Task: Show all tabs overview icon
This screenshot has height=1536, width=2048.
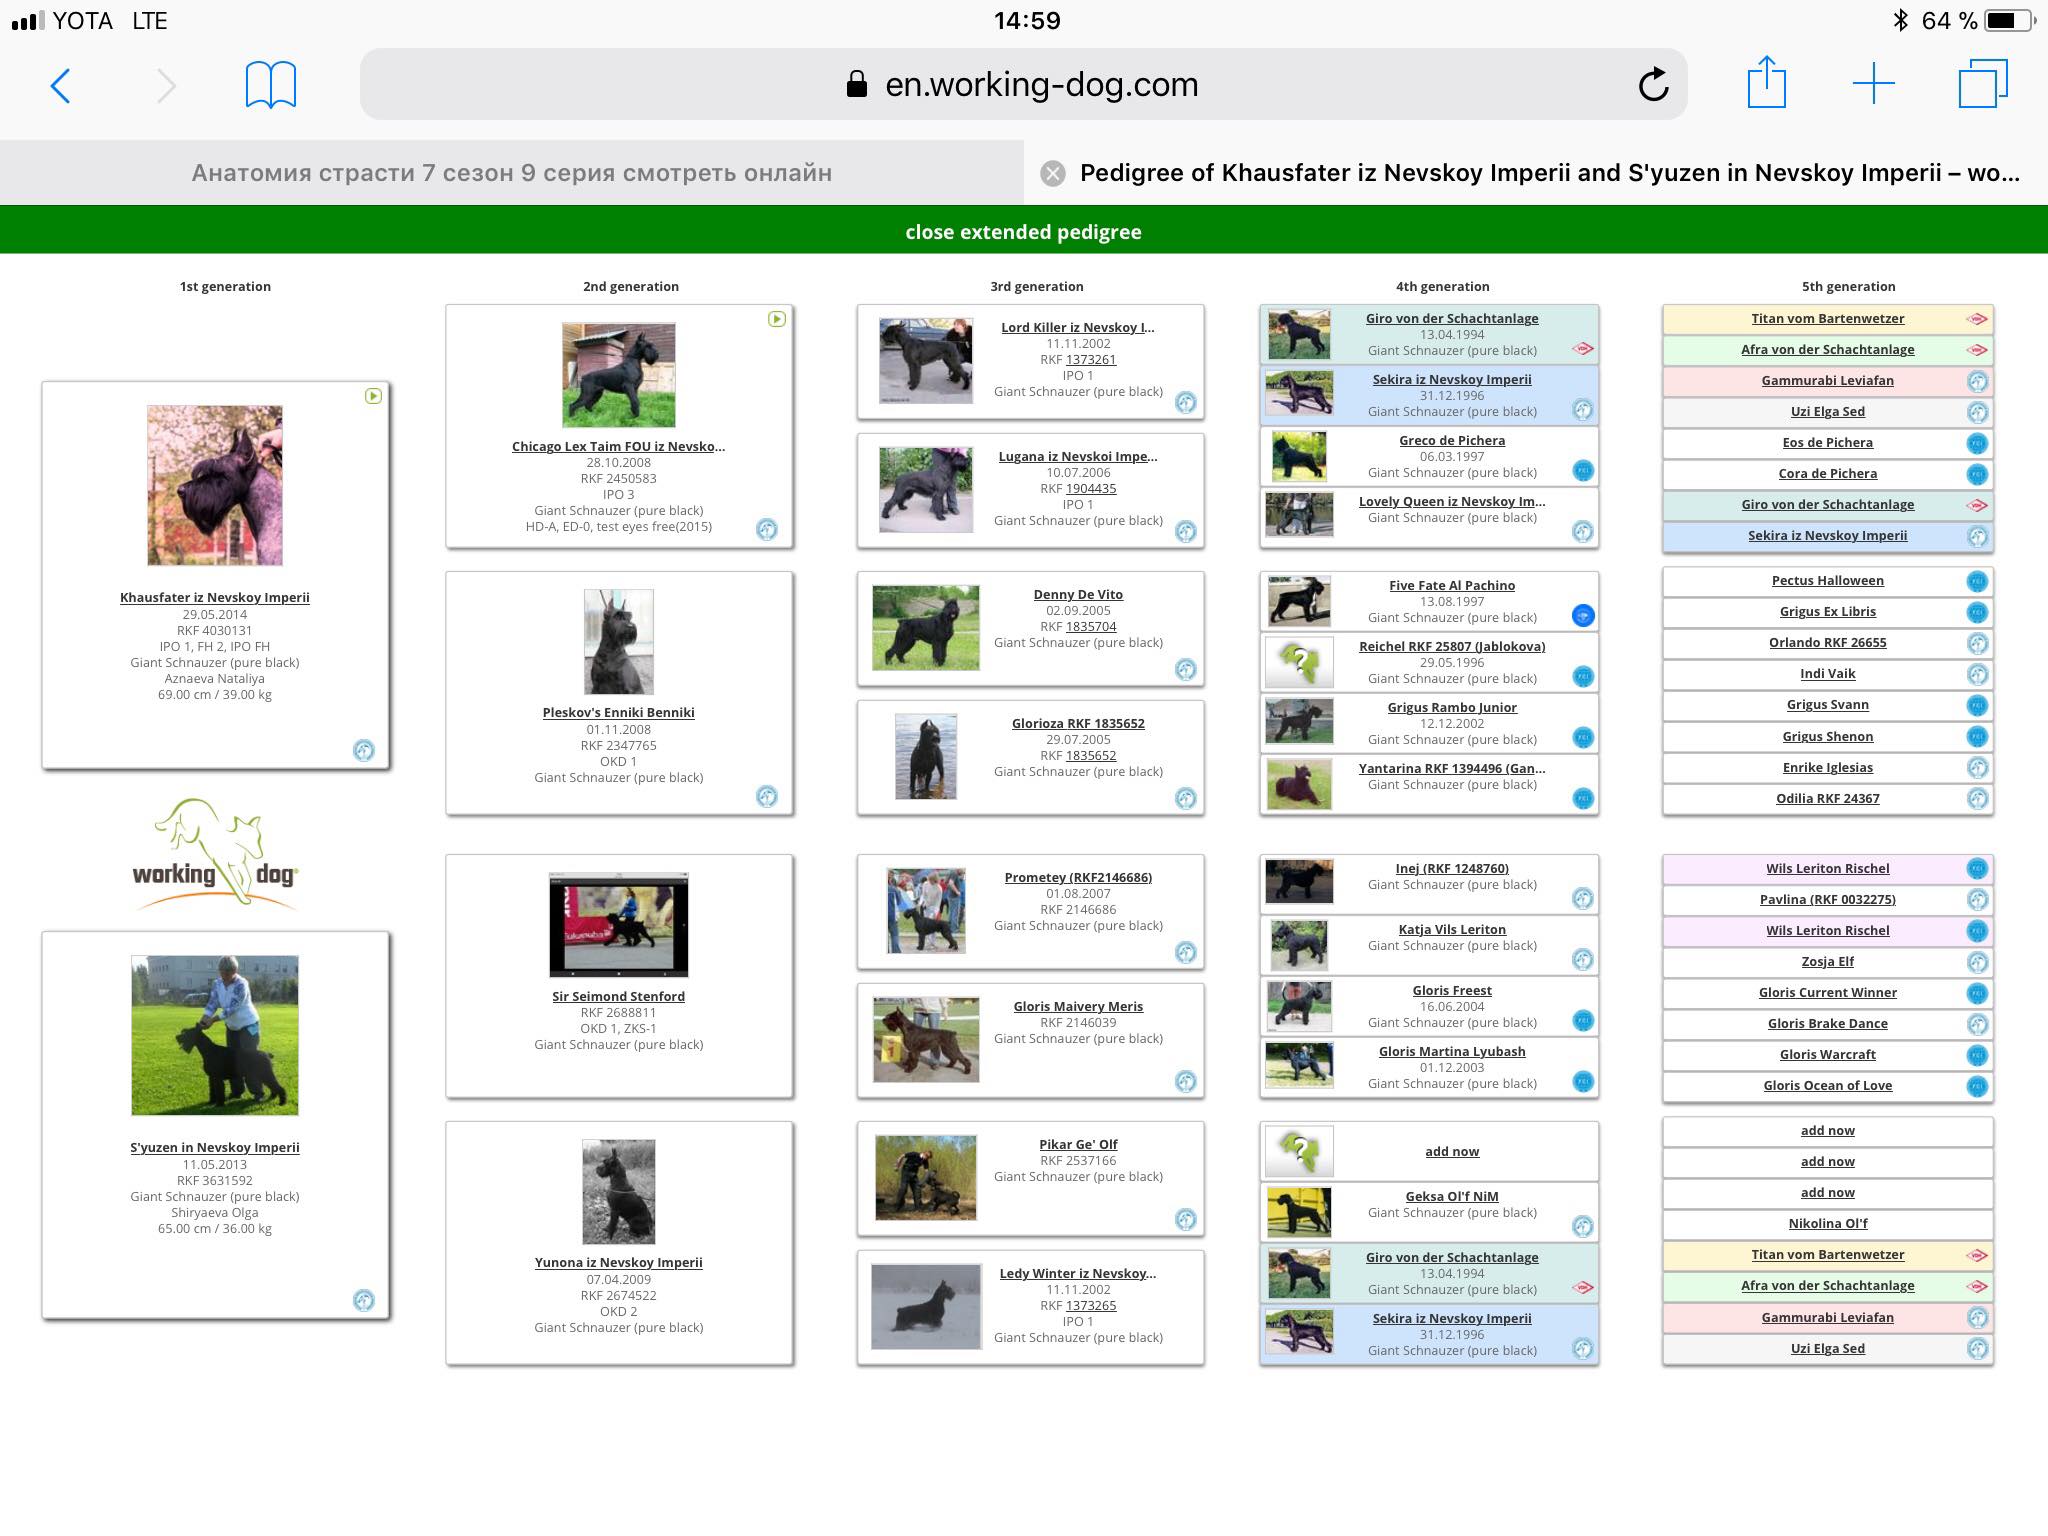Action: tap(1983, 84)
